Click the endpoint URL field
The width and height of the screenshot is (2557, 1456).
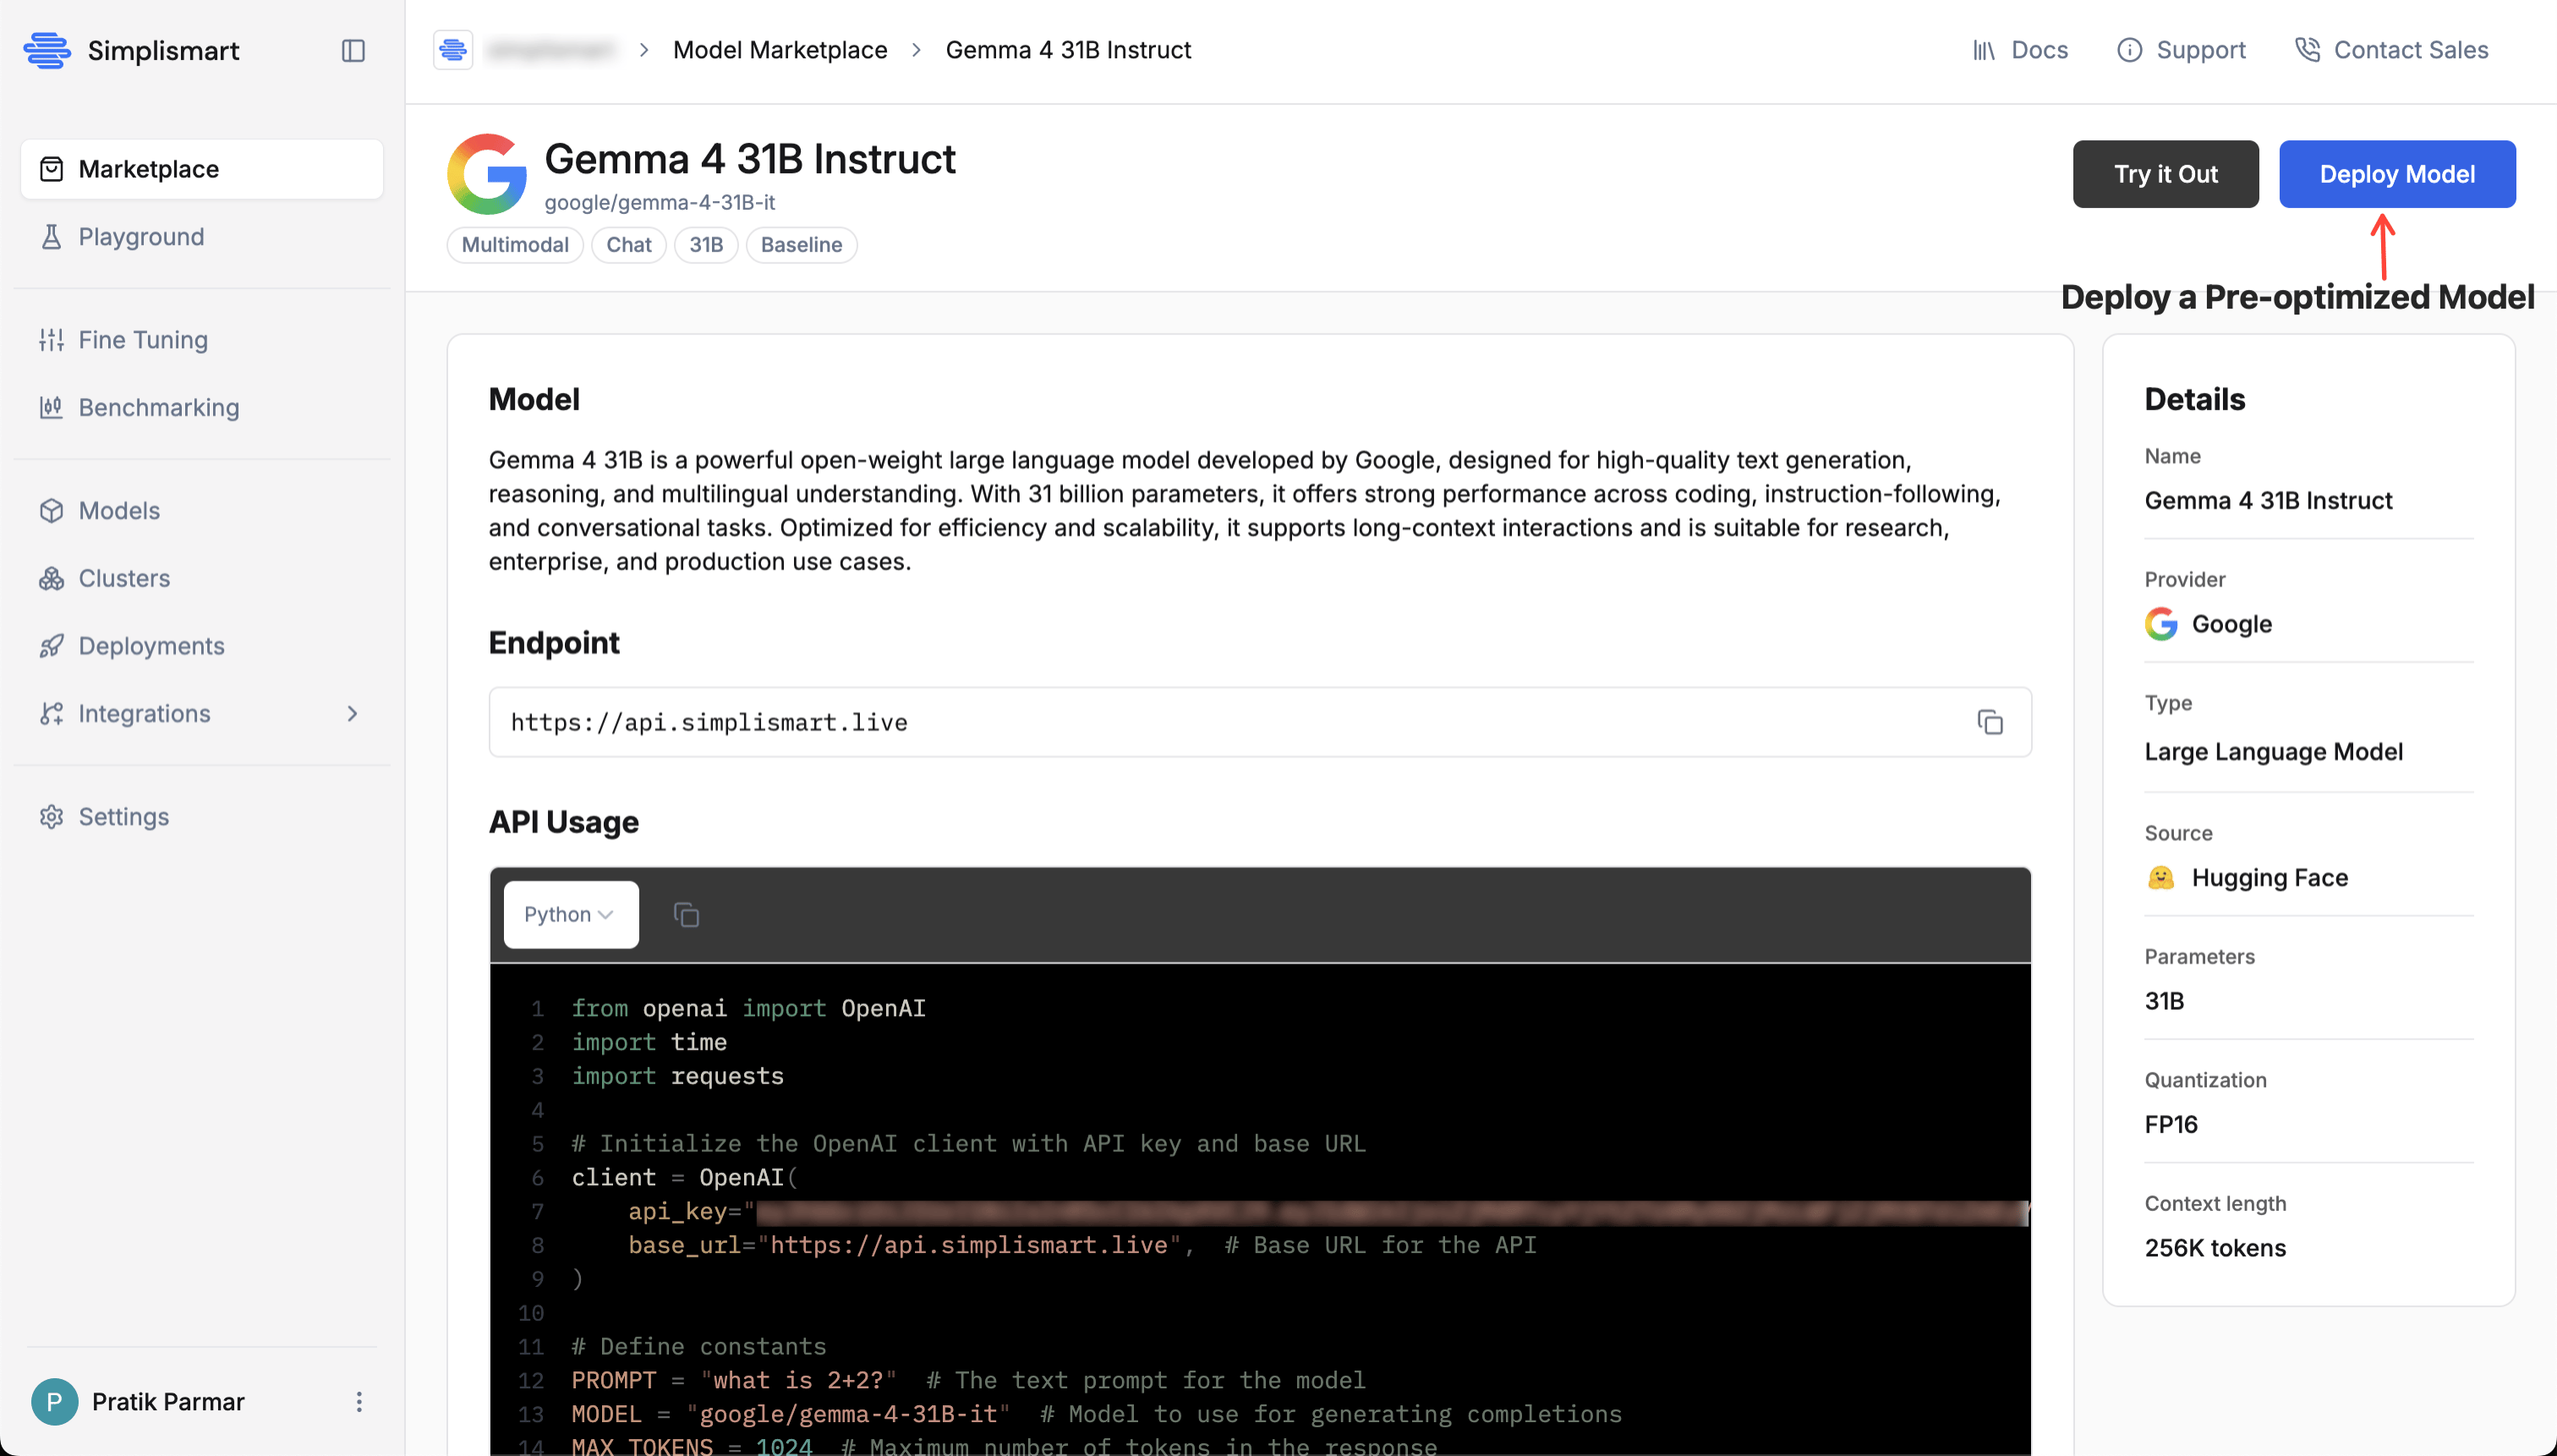point(1260,722)
